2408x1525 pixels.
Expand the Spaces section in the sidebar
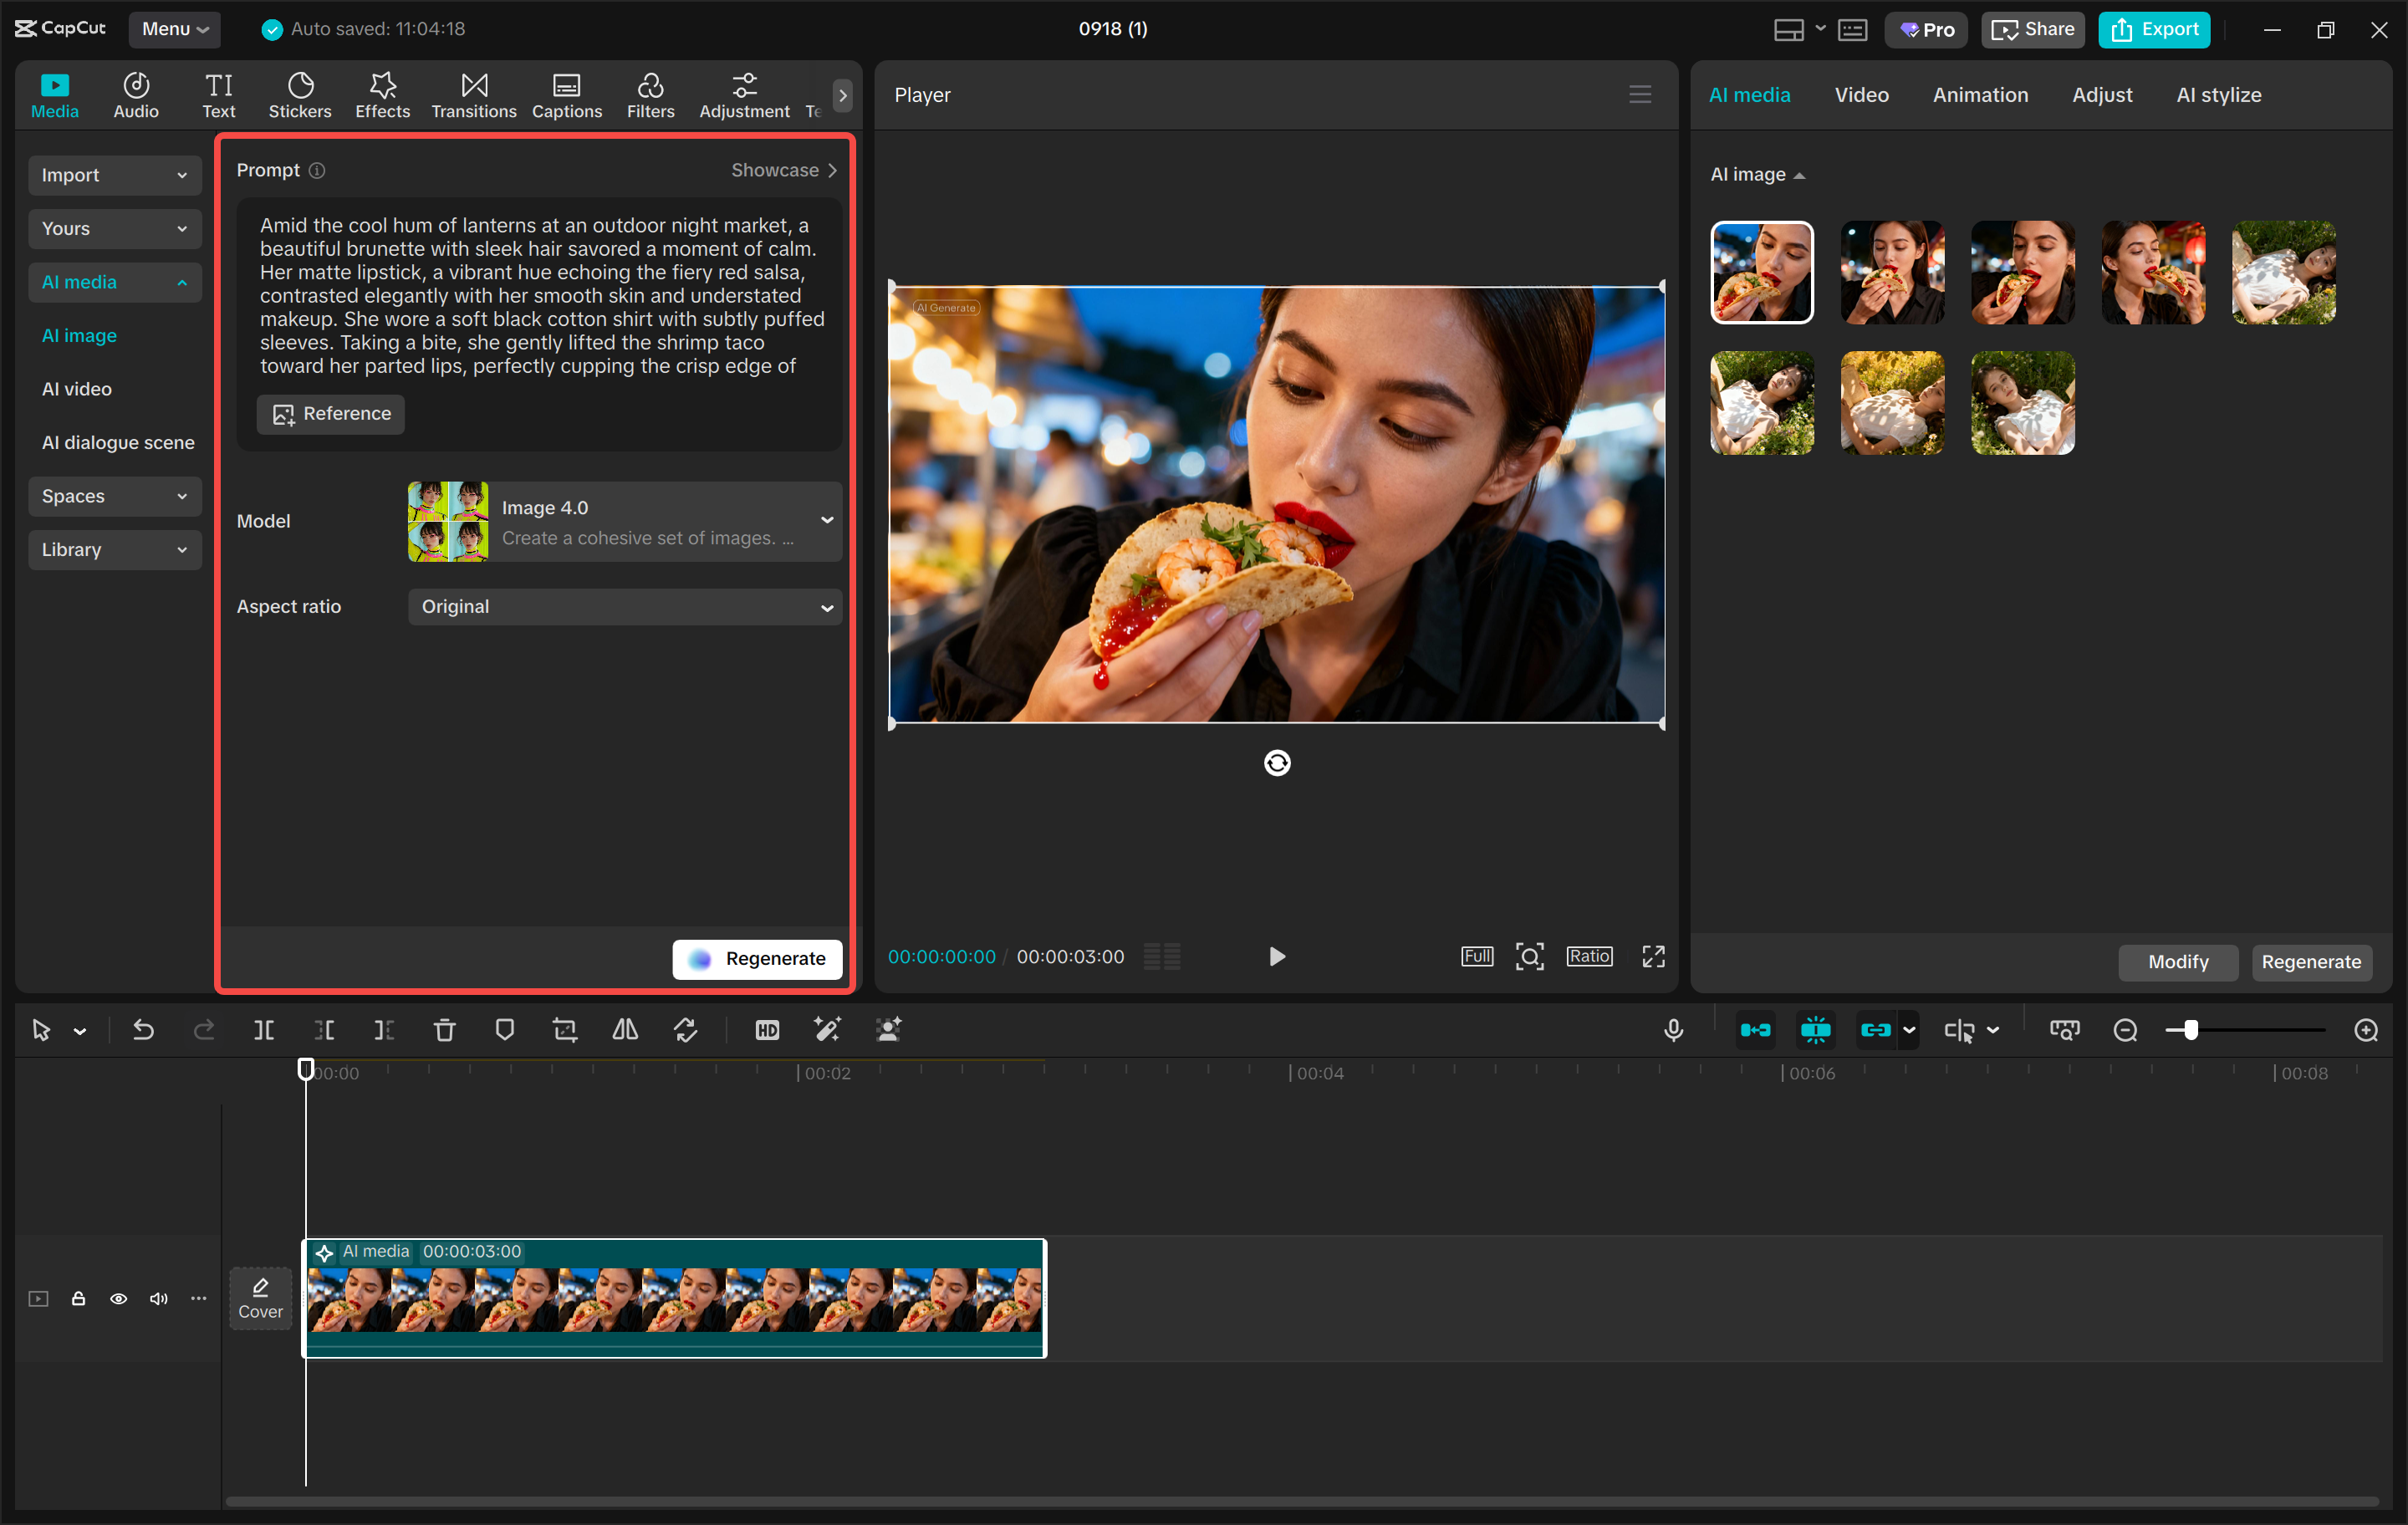(x=114, y=496)
